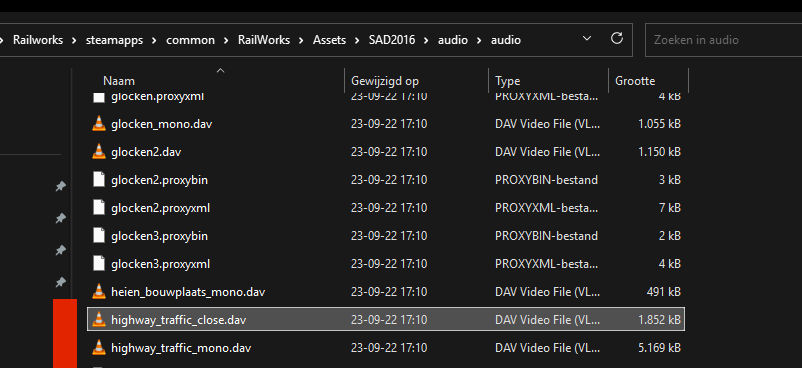This screenshot has width=802, height=368.
Task: Expand the chevron after steamapps in the breadcrumb
Action: click(x=154, y=40)
